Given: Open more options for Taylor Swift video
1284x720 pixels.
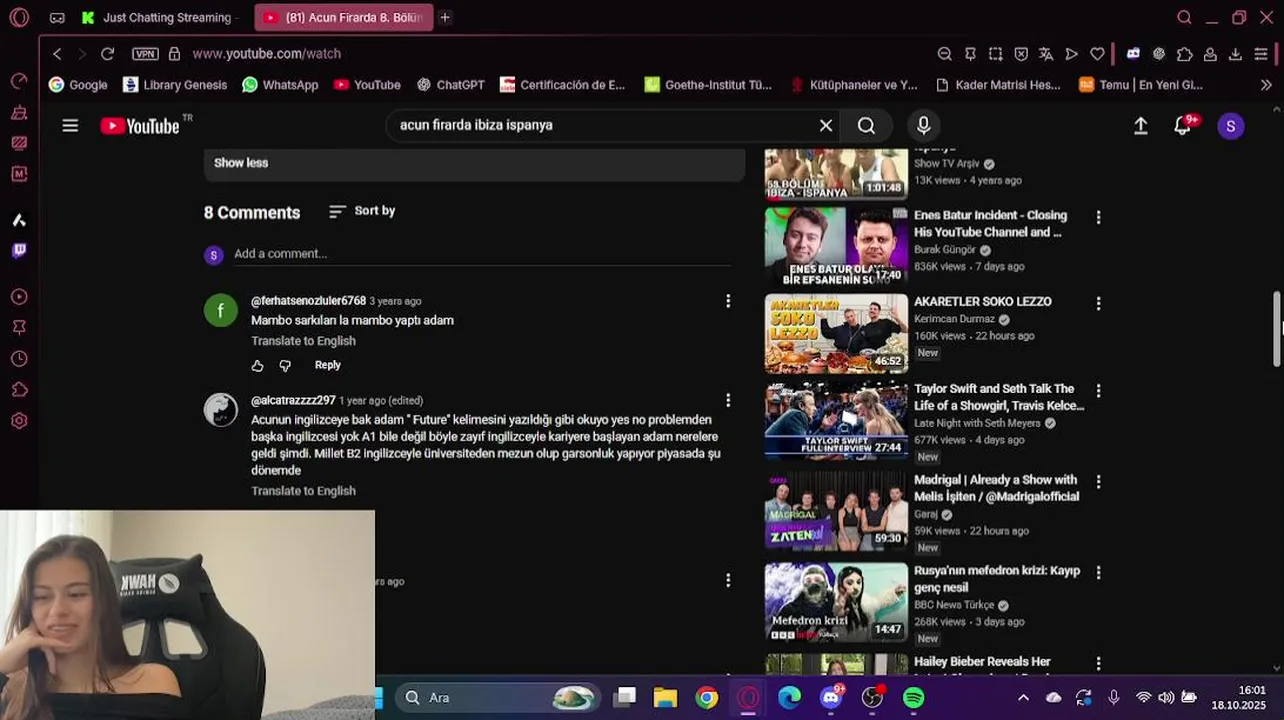Looking at the screenshot, I should click(1098, 391).
